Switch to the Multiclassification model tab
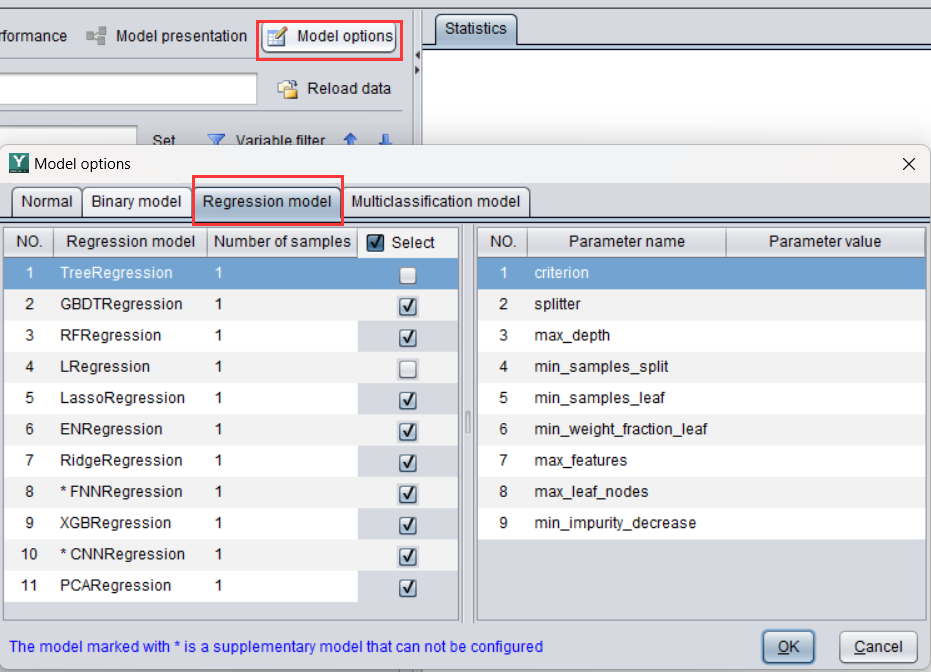The image size is (931, 672). point(437,201)
